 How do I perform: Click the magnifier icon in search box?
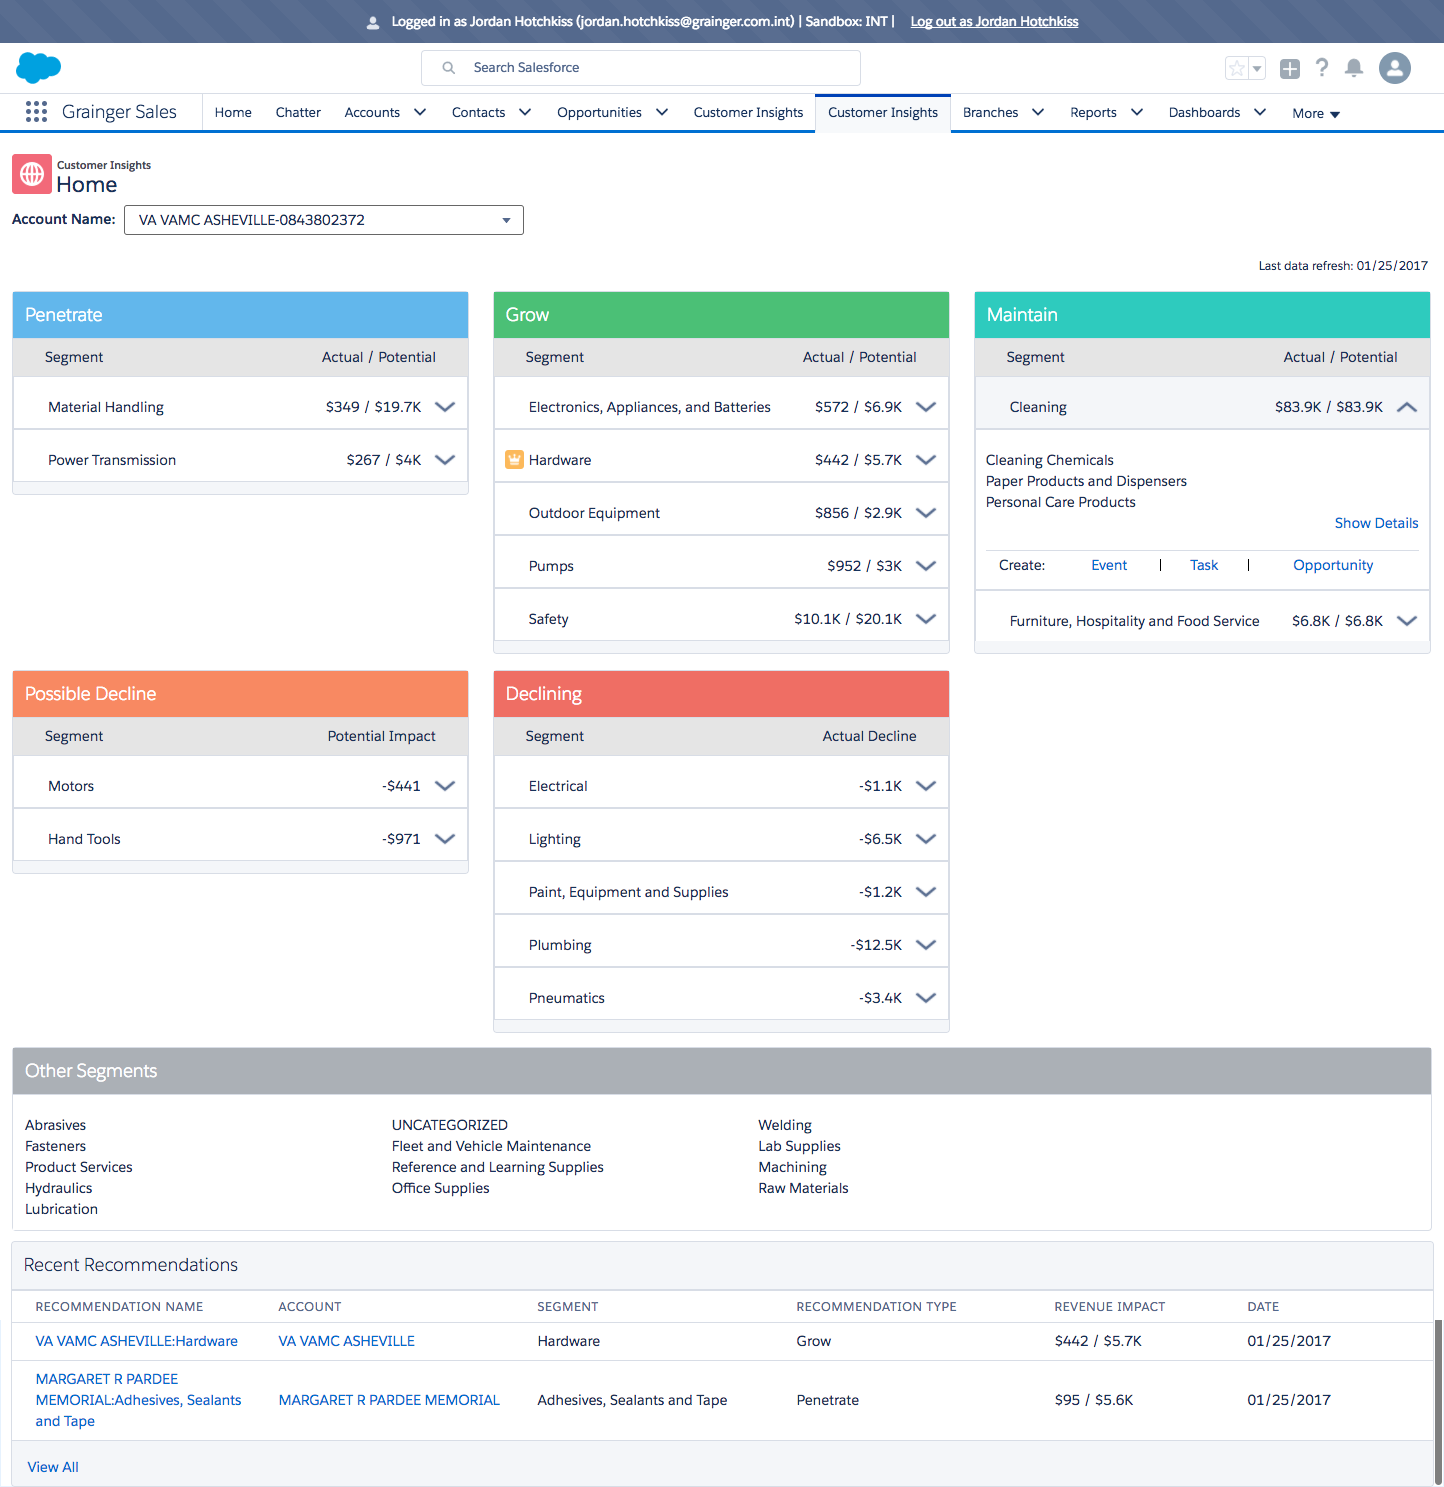tap(449, 68)
